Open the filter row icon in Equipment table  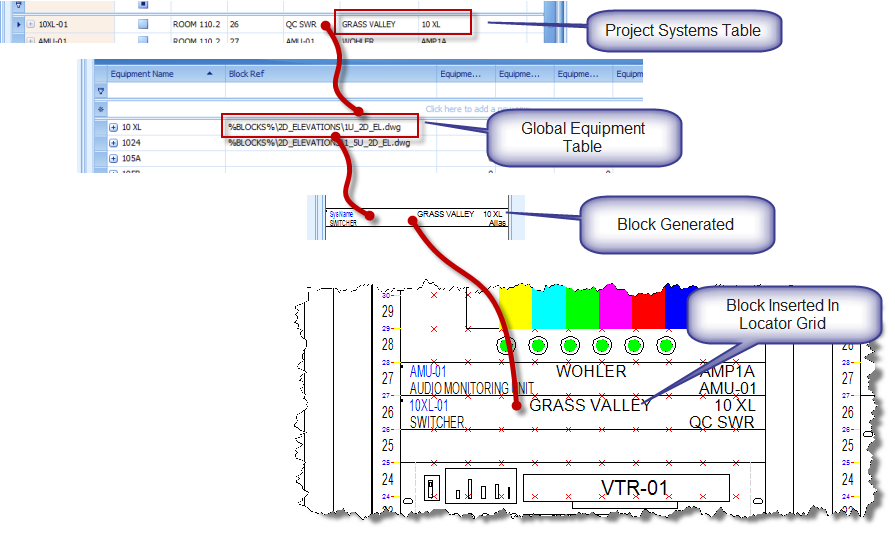(x=101, y=91)
